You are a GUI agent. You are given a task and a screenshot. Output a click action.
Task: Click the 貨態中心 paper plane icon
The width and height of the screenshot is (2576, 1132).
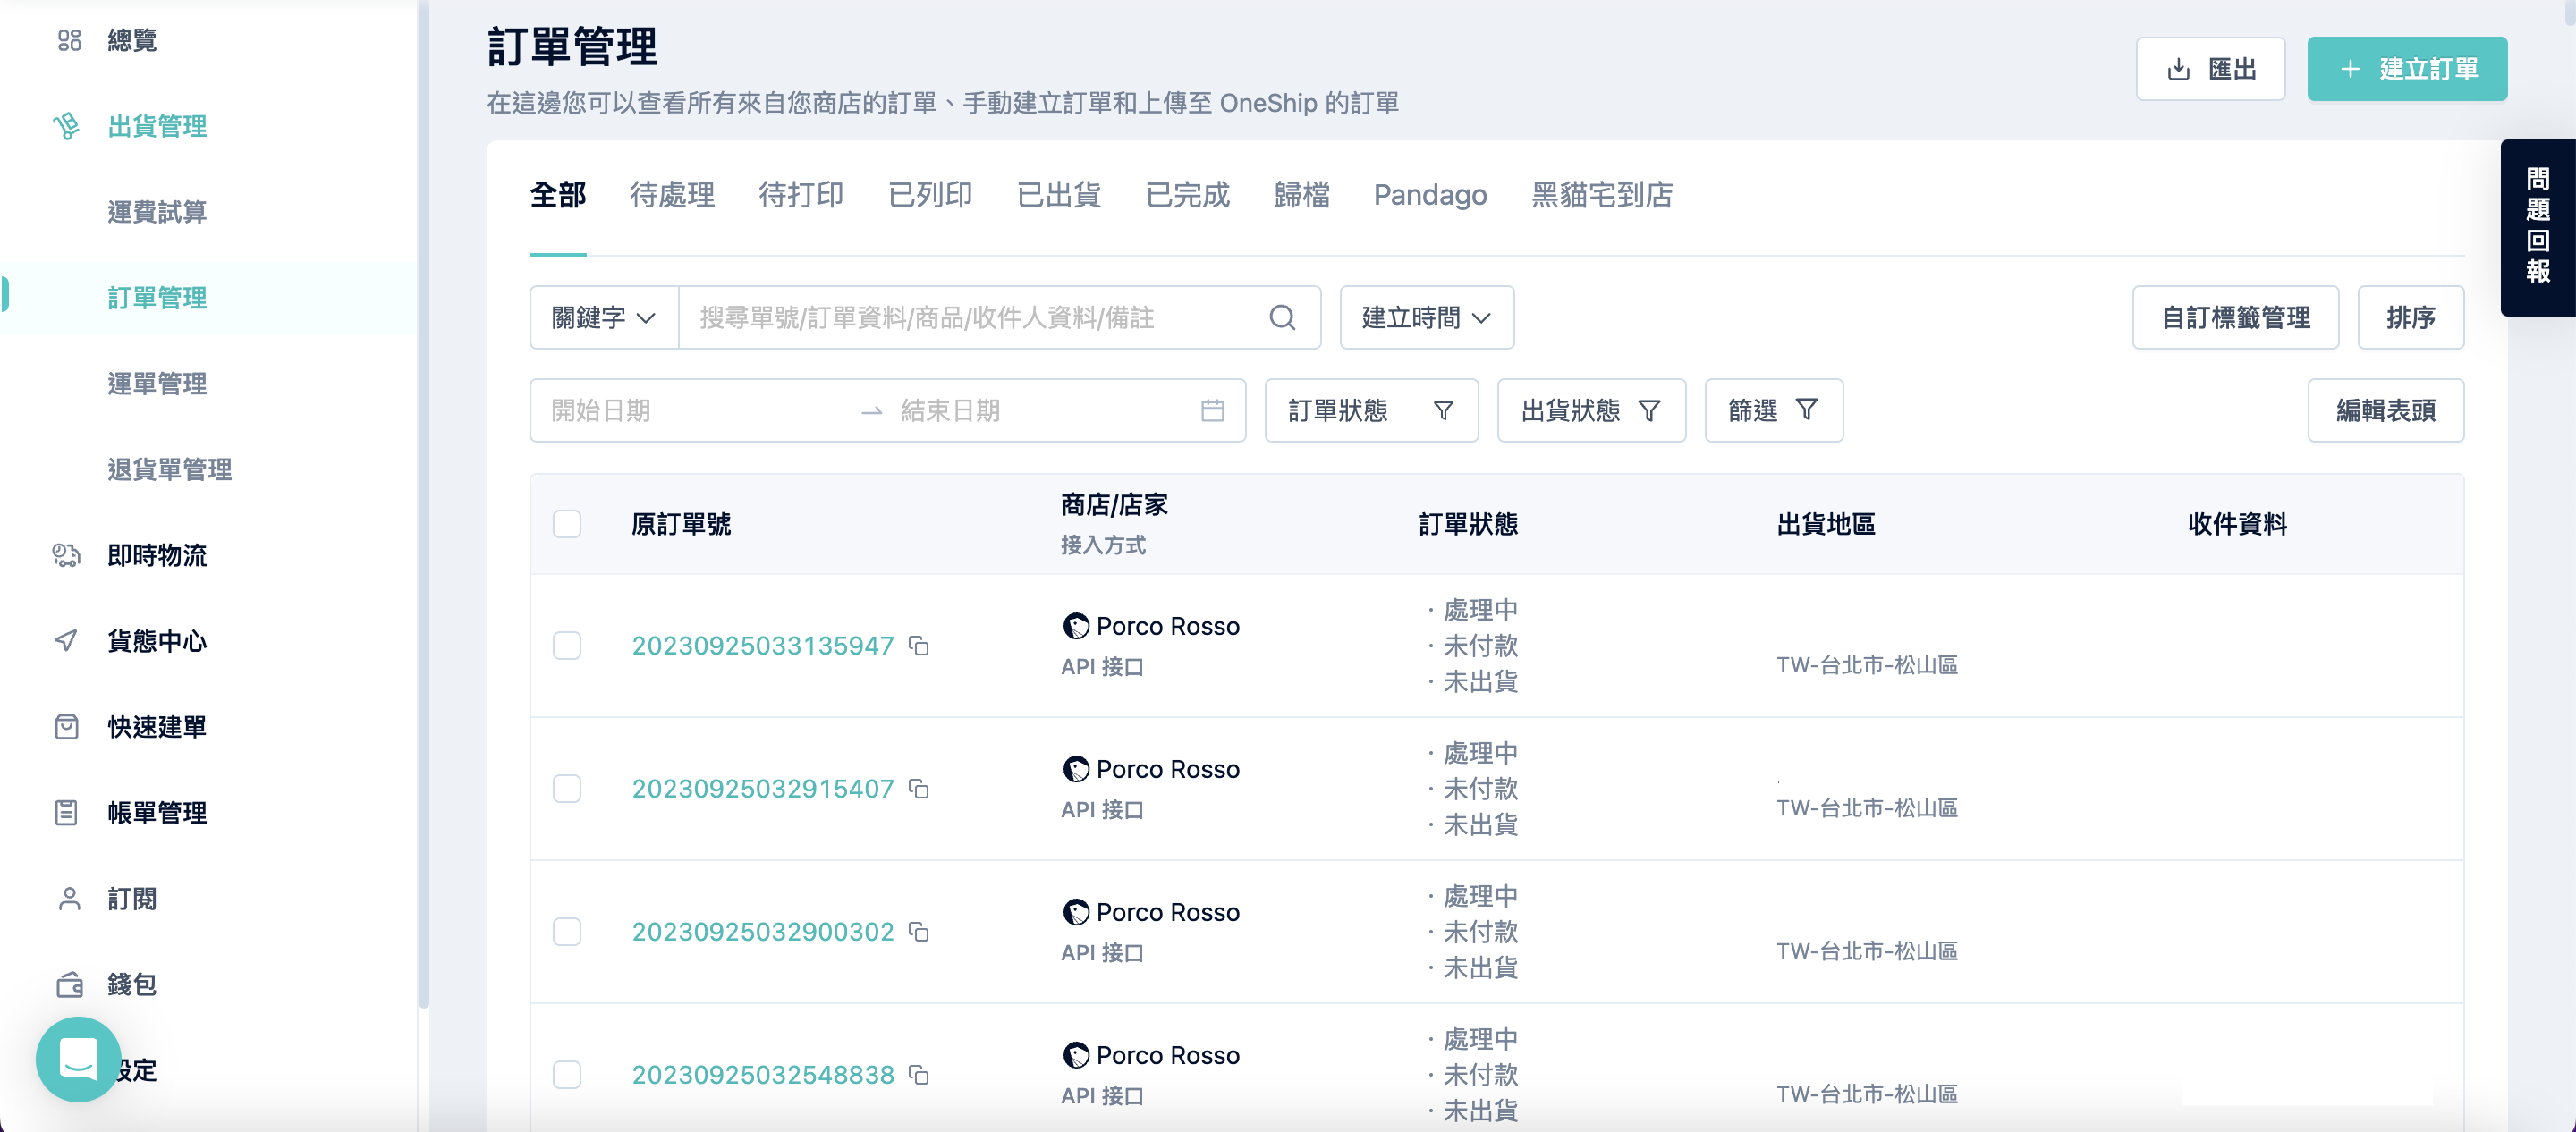click(x=66, y=641)
